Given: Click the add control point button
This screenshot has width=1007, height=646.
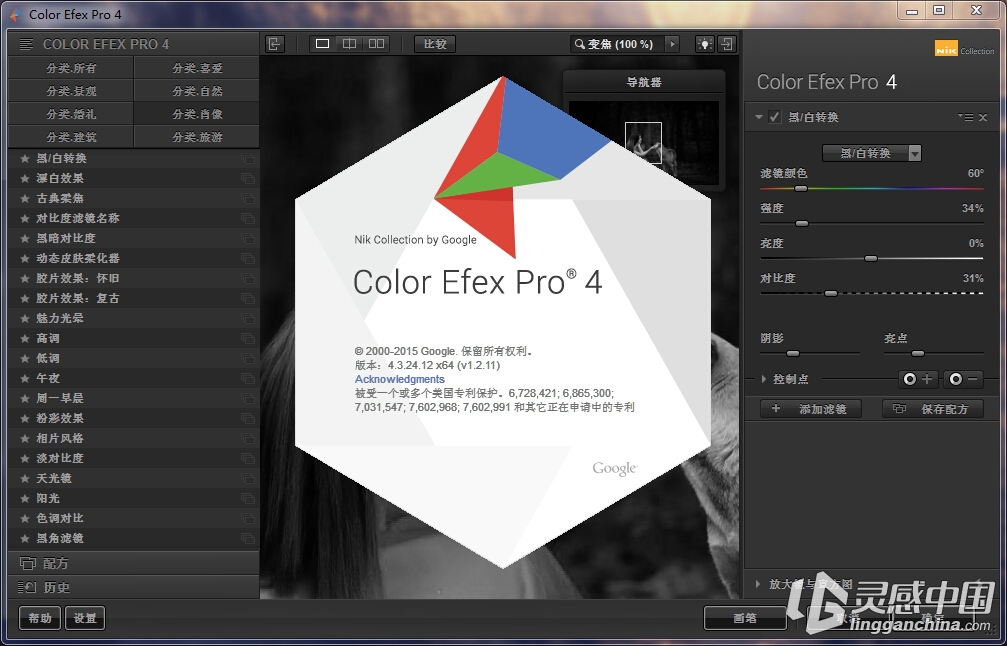Looking at the screenshot, I should (x=918, y=380).
